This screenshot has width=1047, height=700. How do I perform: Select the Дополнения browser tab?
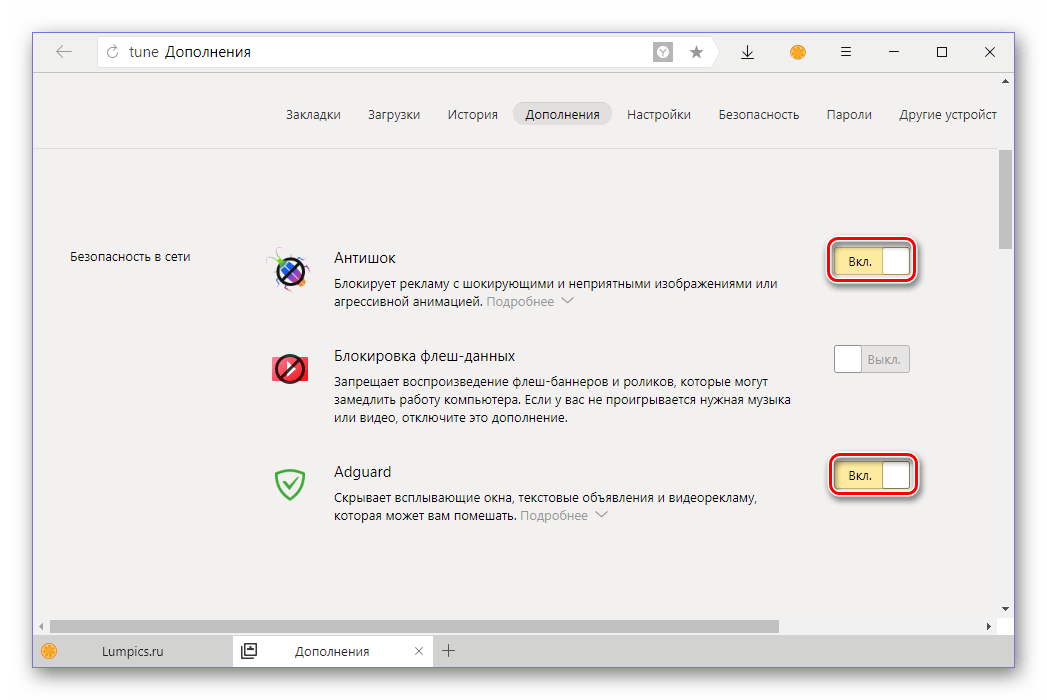tap(333, 651)
